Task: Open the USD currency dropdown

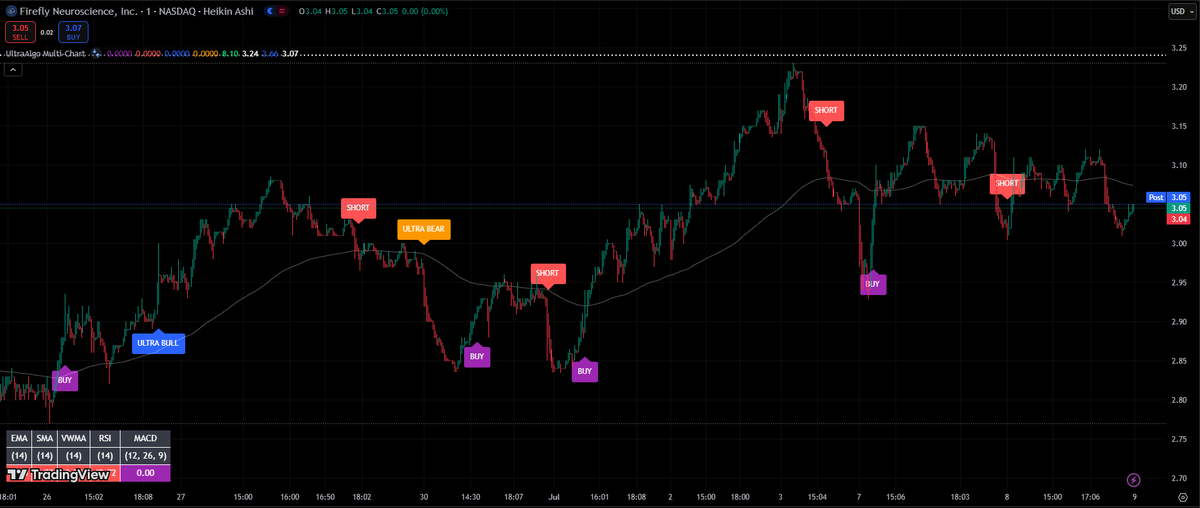Action: (1181, 11)
